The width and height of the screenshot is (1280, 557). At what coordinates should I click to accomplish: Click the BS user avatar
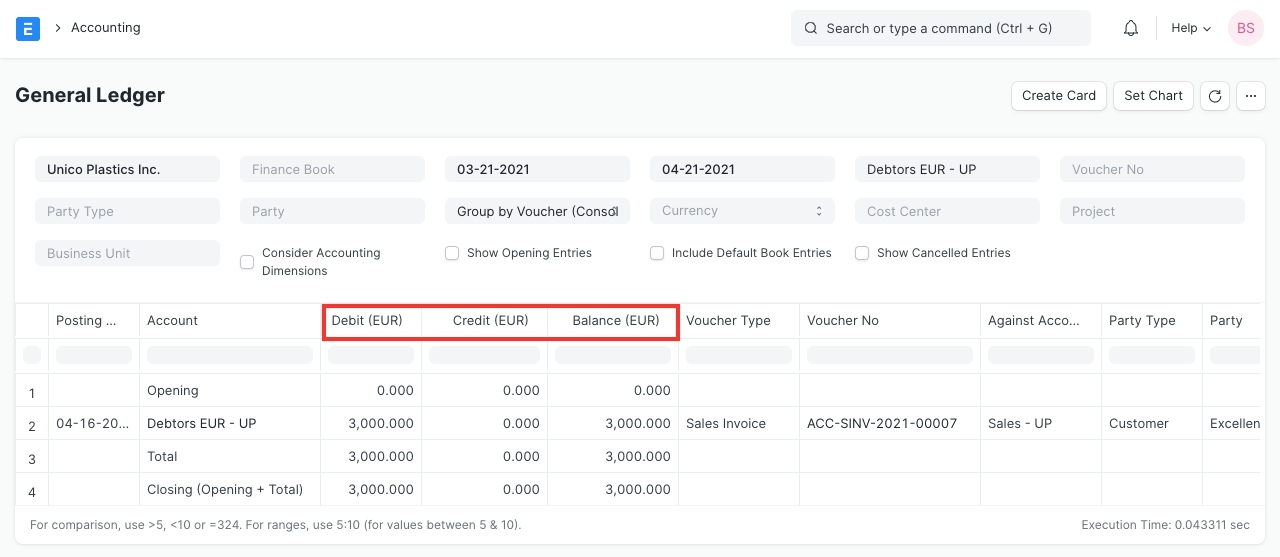[x=1245, y=28]
